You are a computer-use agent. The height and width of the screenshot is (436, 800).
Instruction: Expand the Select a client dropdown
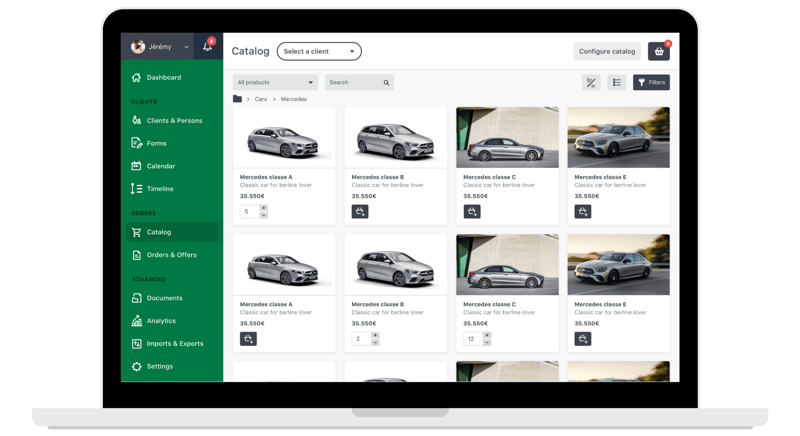[319, 51]
